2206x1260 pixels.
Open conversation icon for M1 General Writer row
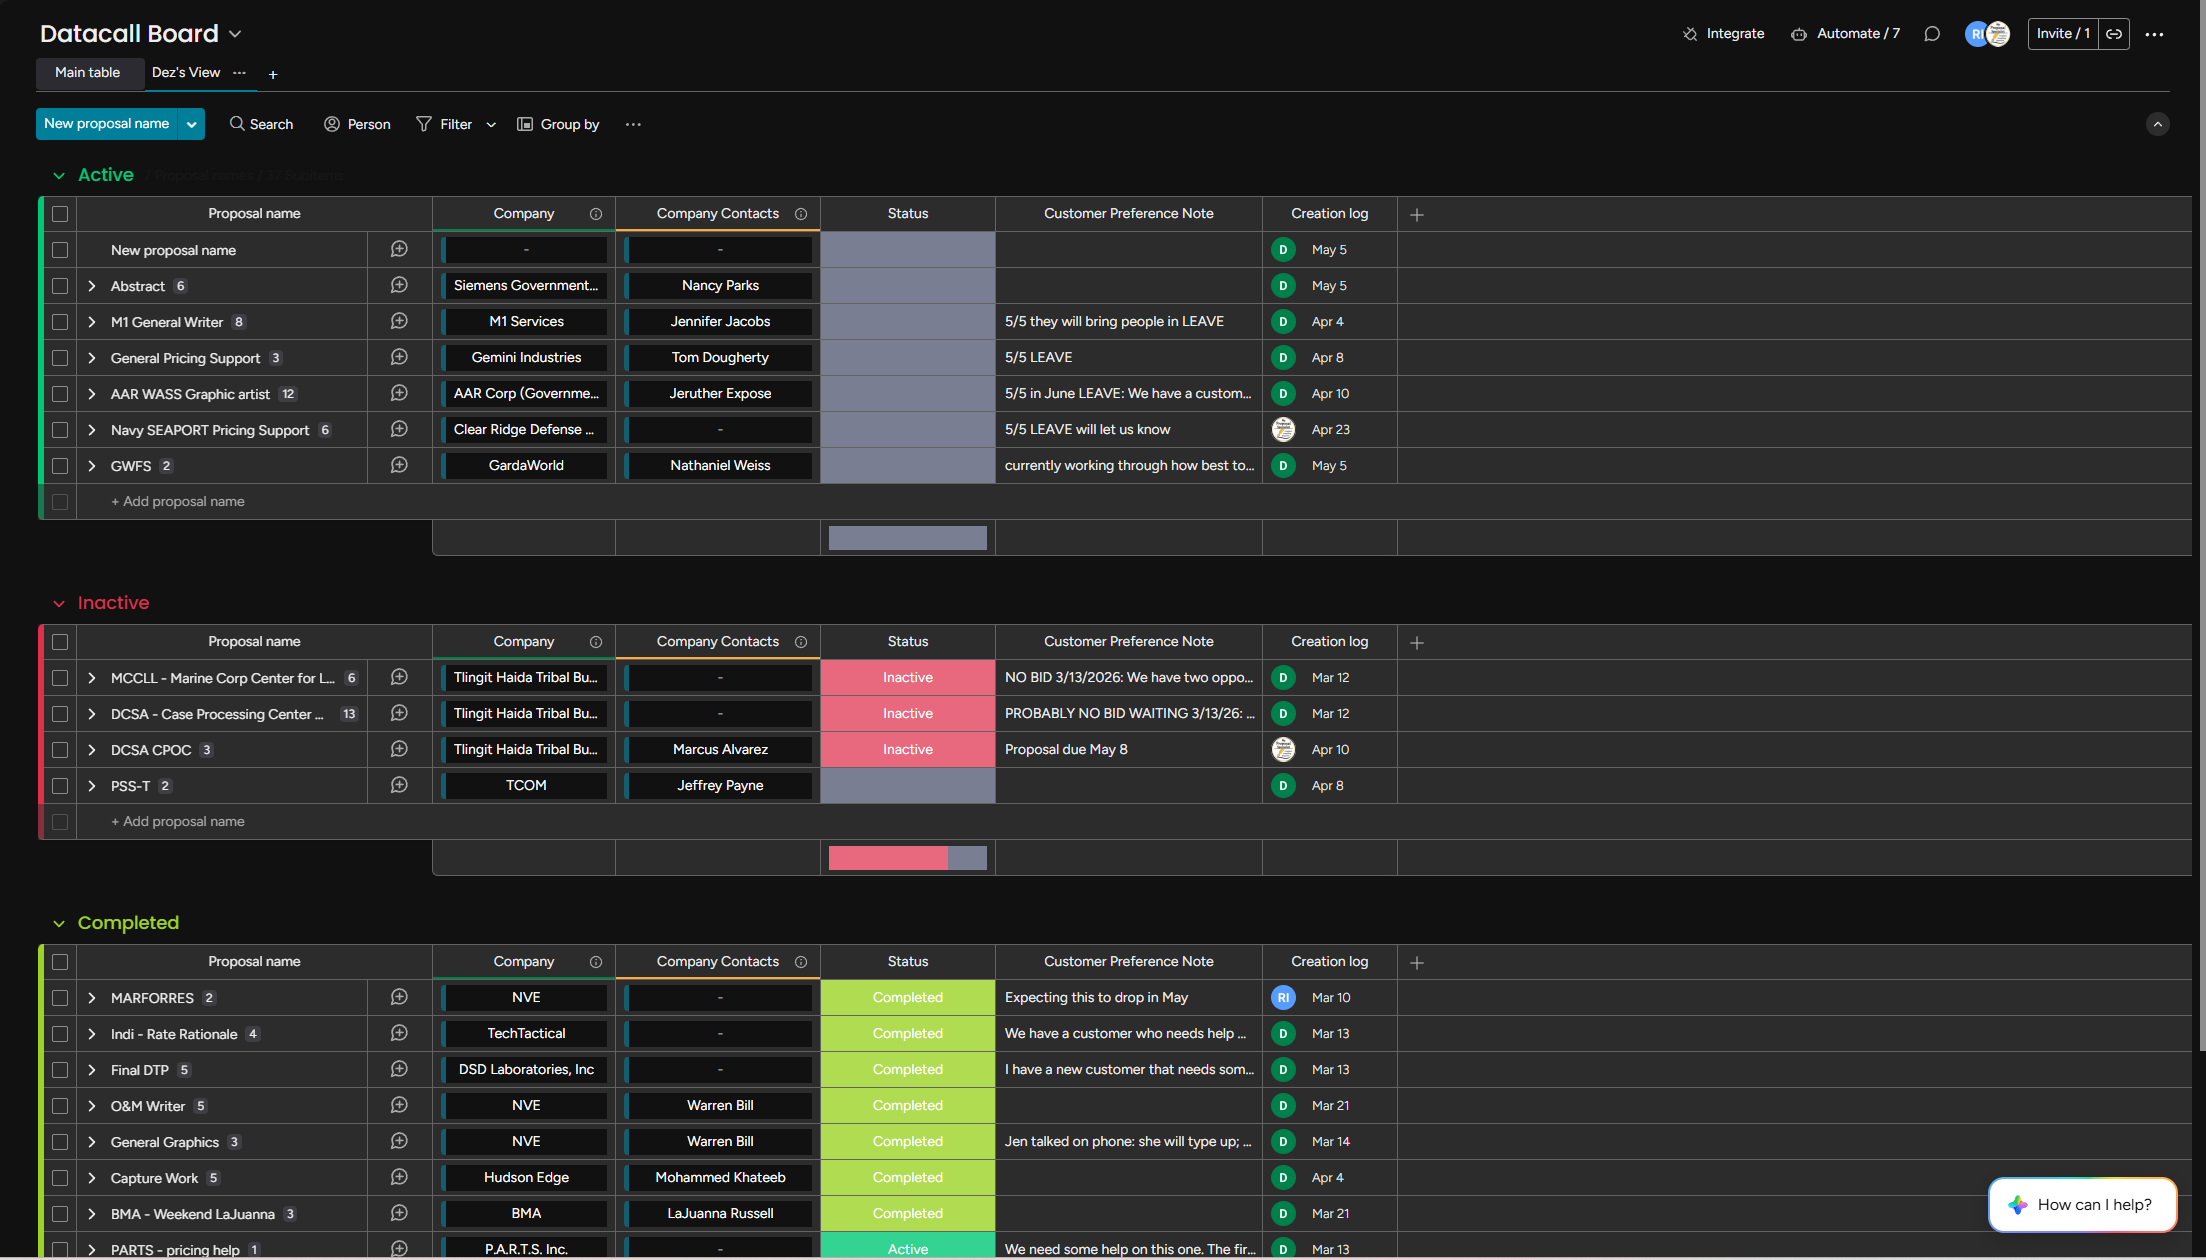tap(399, 322)
